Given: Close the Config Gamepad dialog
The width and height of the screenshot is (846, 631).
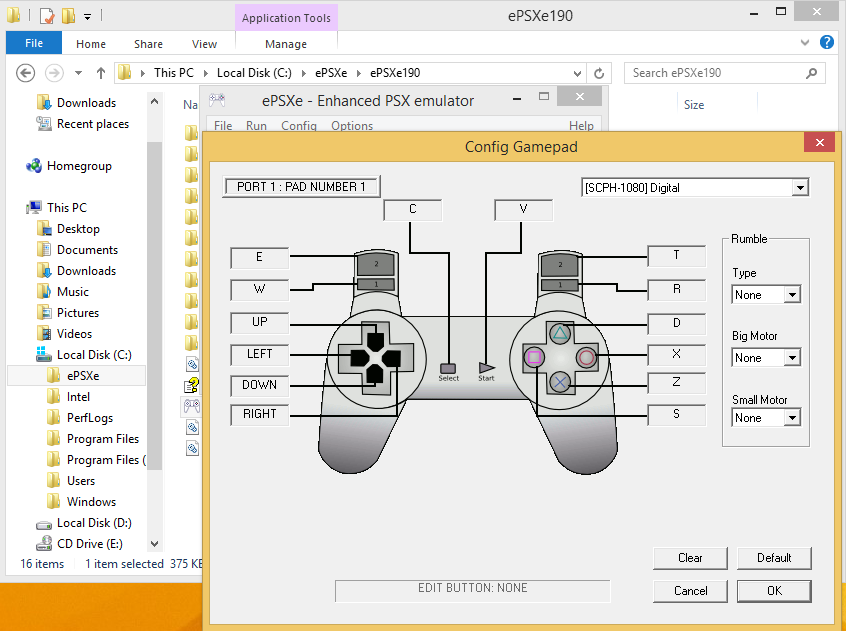Looking at the screenshot, I should 820,142.
